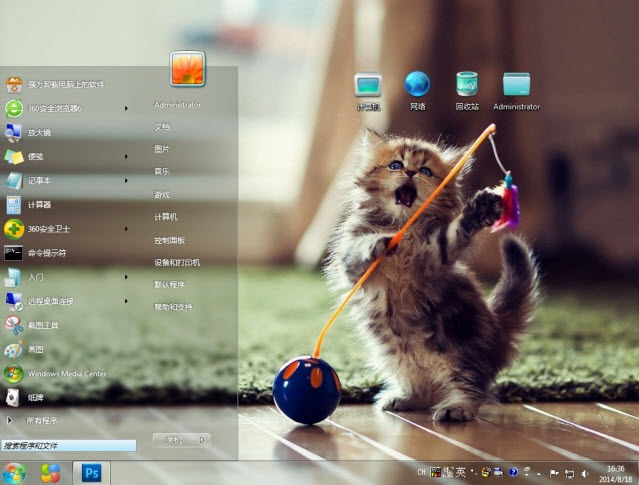Screen dimensions: 639x485
Task: Expand 360安全浏览器6 jump list arrow
Action: (126, 108)
